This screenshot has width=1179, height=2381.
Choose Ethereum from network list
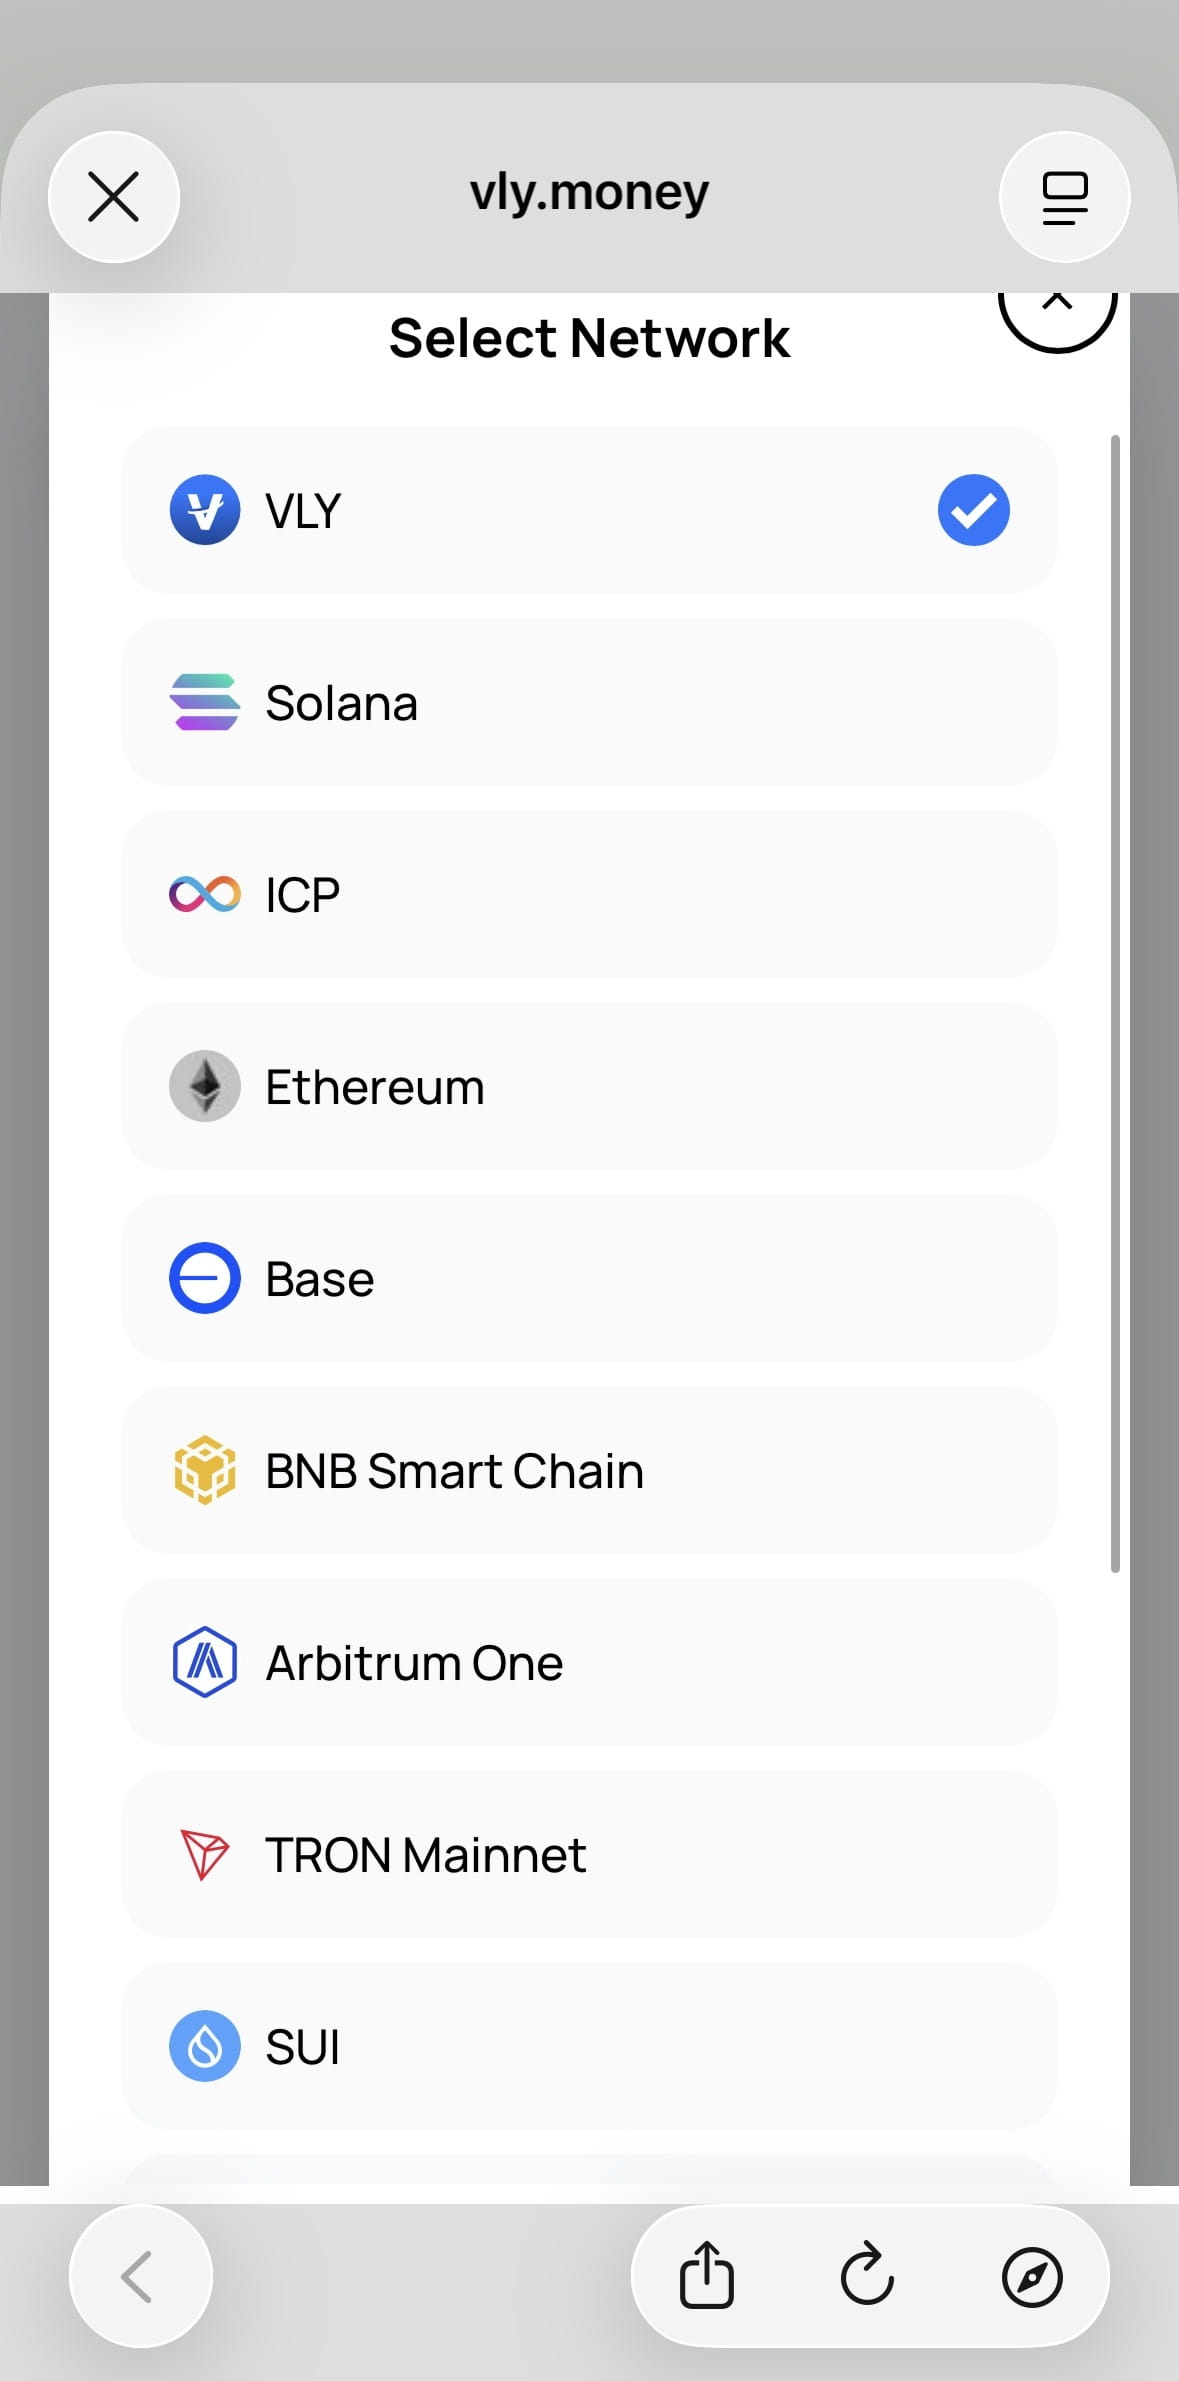coord(589,1086)
